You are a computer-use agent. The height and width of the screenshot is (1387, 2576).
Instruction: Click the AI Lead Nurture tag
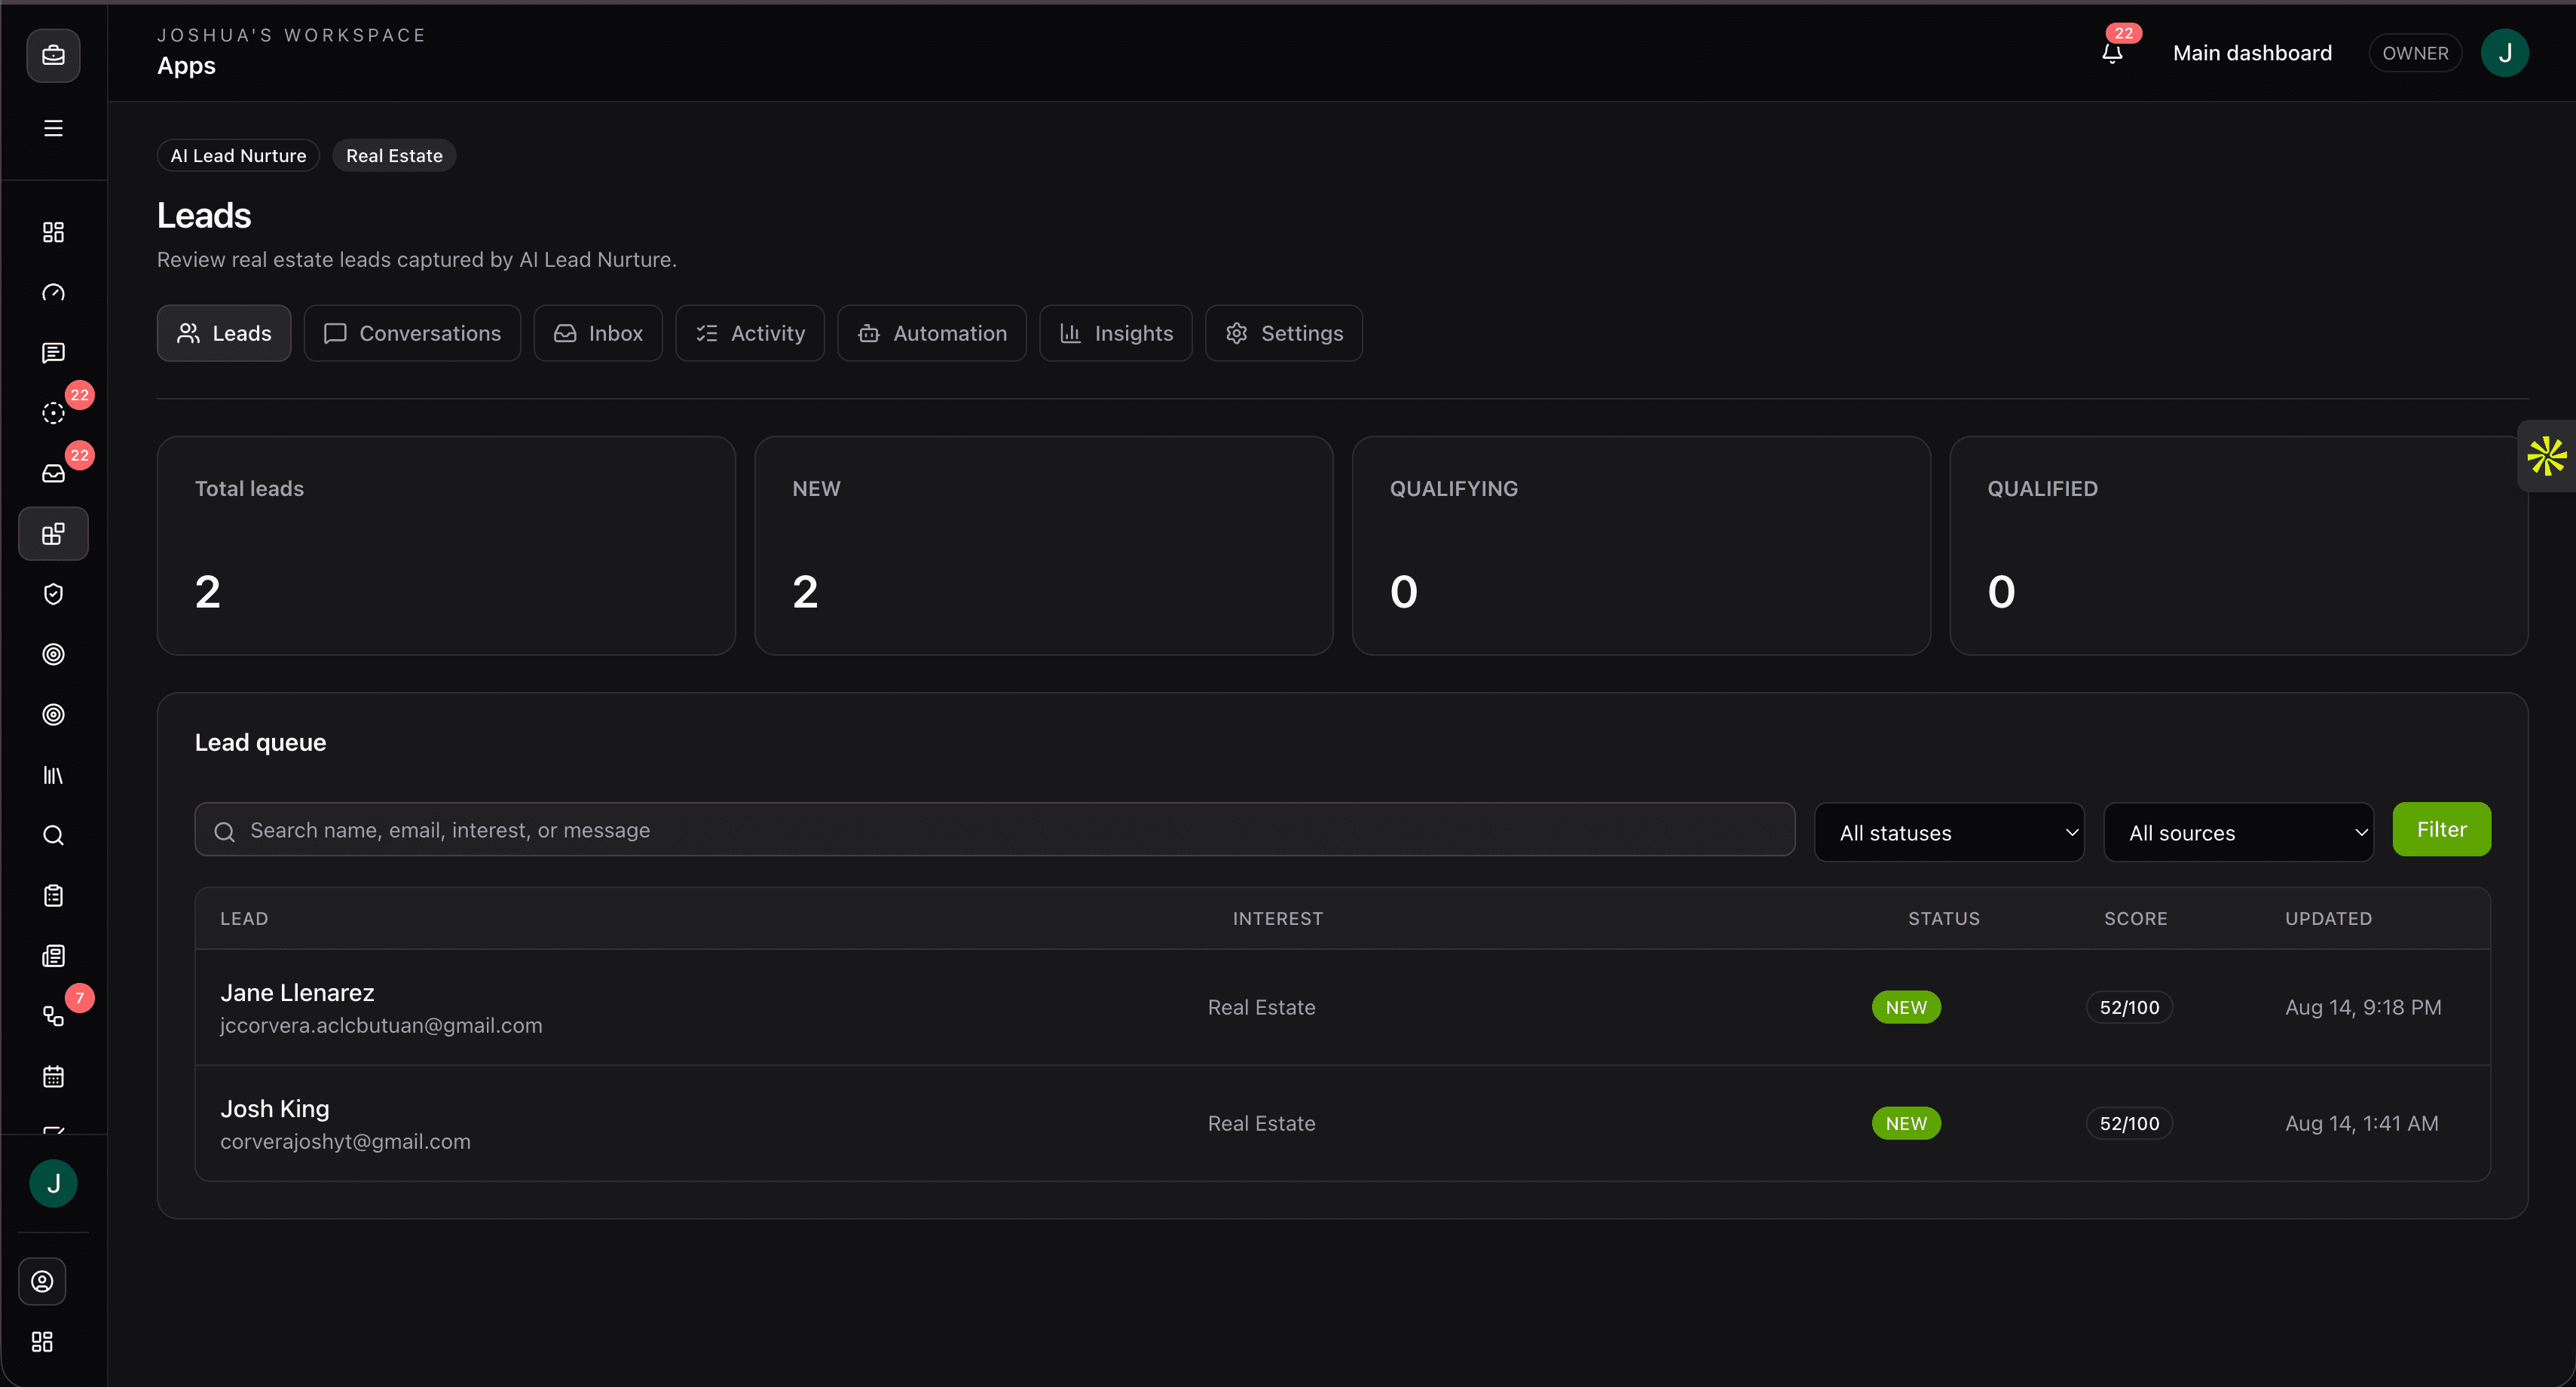pyautogui.click(x=238, y=155)
